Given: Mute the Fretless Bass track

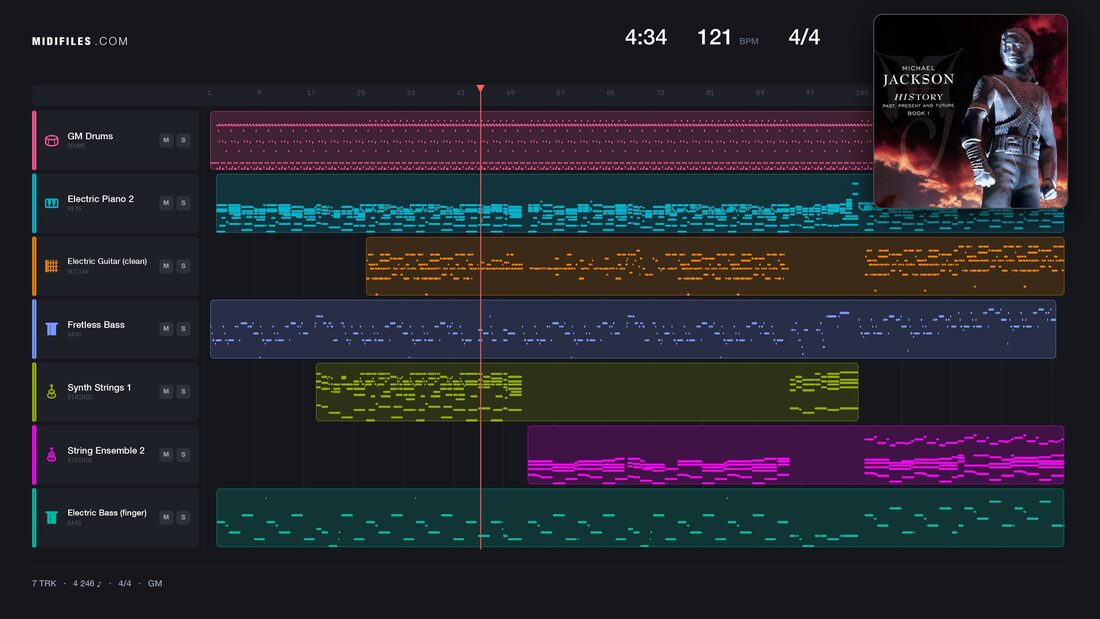Looking at the screenshot, I should coord(166,328).
